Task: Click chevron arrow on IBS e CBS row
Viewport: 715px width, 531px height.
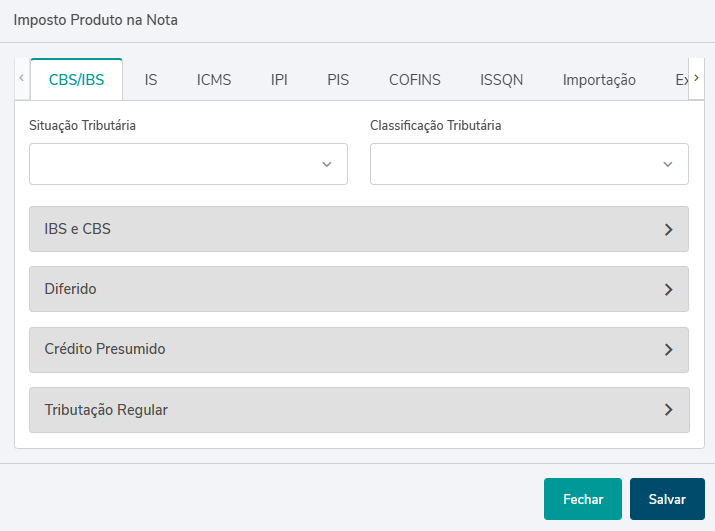Action: [x=668, y=229]
